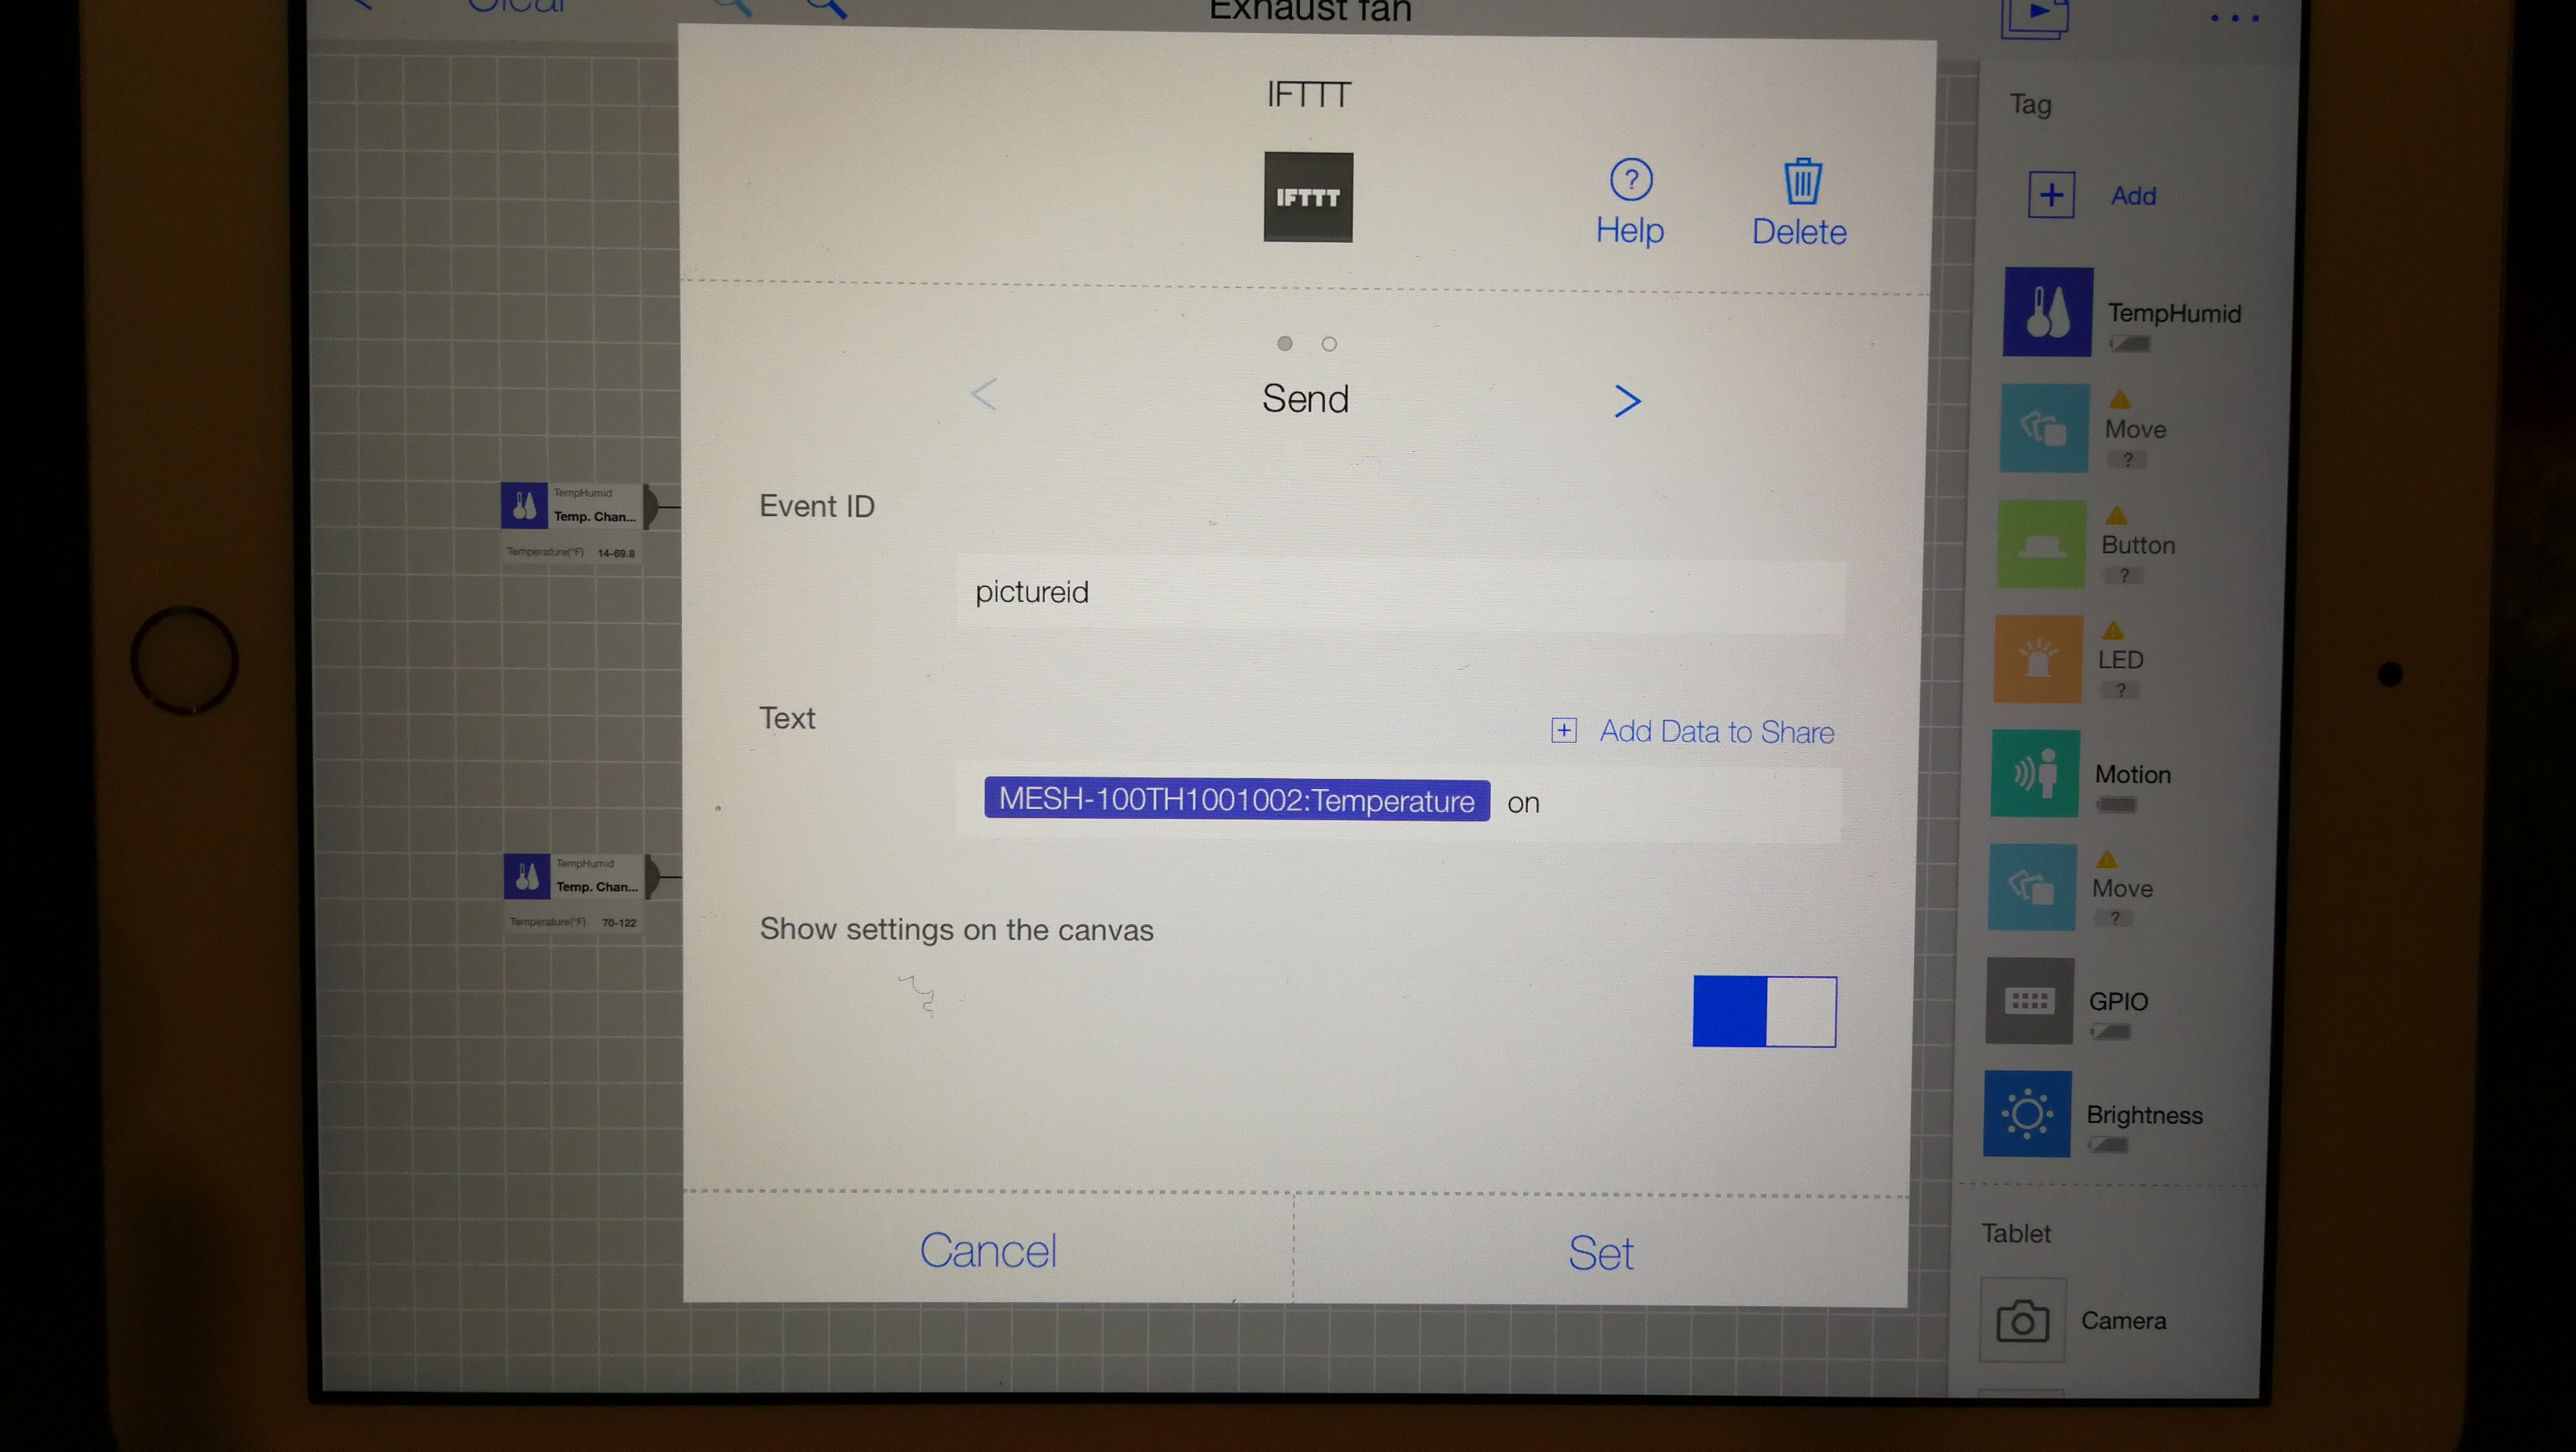The height and width of the screenshot is (1452, 2576).
Task: Confirm settings with the Set button
Action: pos(1600,1253)
